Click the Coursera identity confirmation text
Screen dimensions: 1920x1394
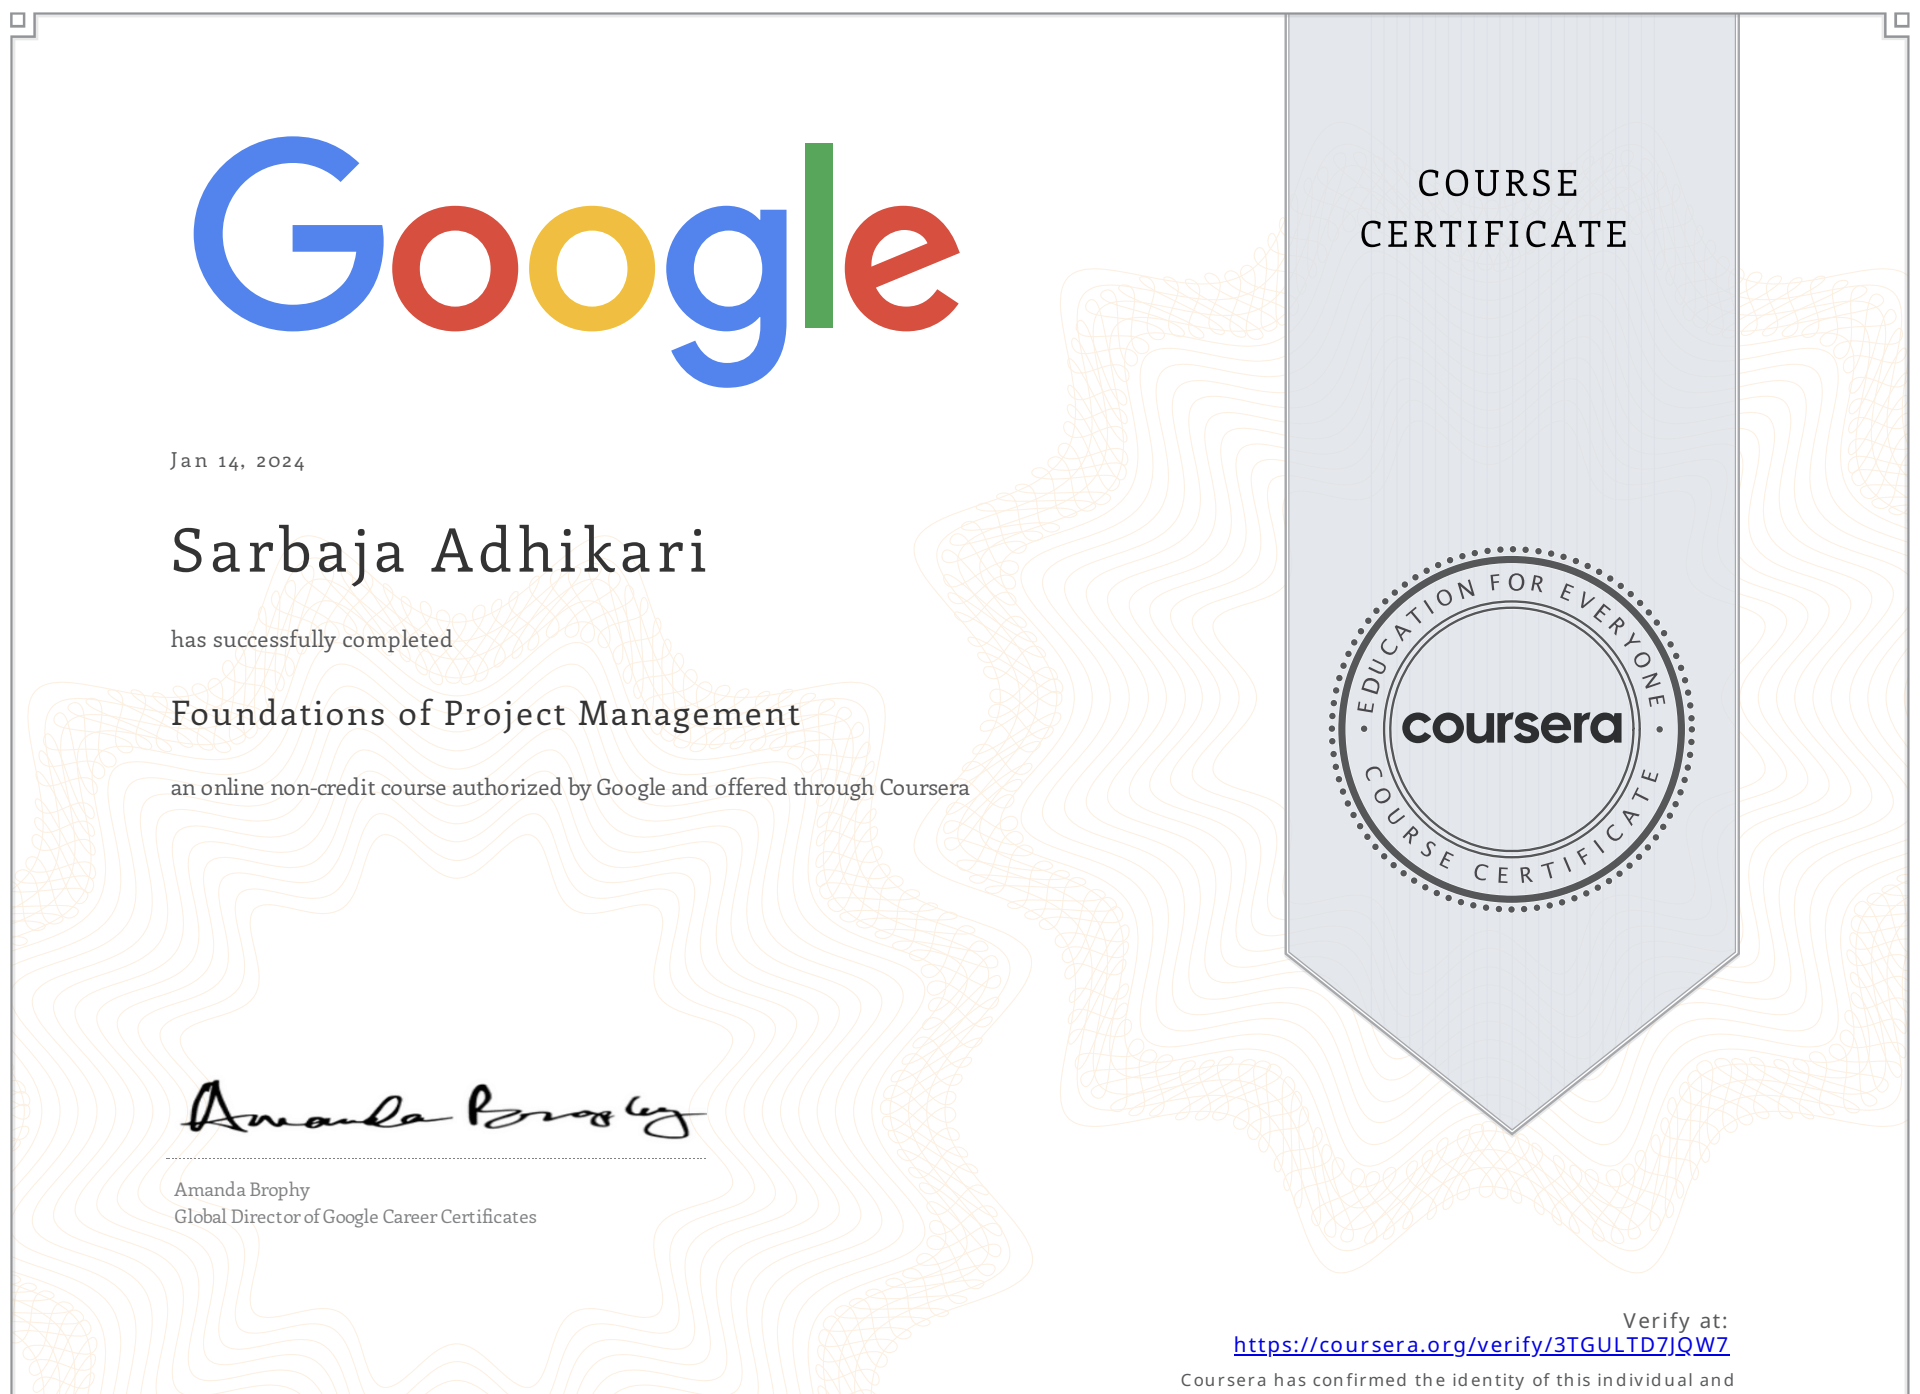click(1456, 1380)
